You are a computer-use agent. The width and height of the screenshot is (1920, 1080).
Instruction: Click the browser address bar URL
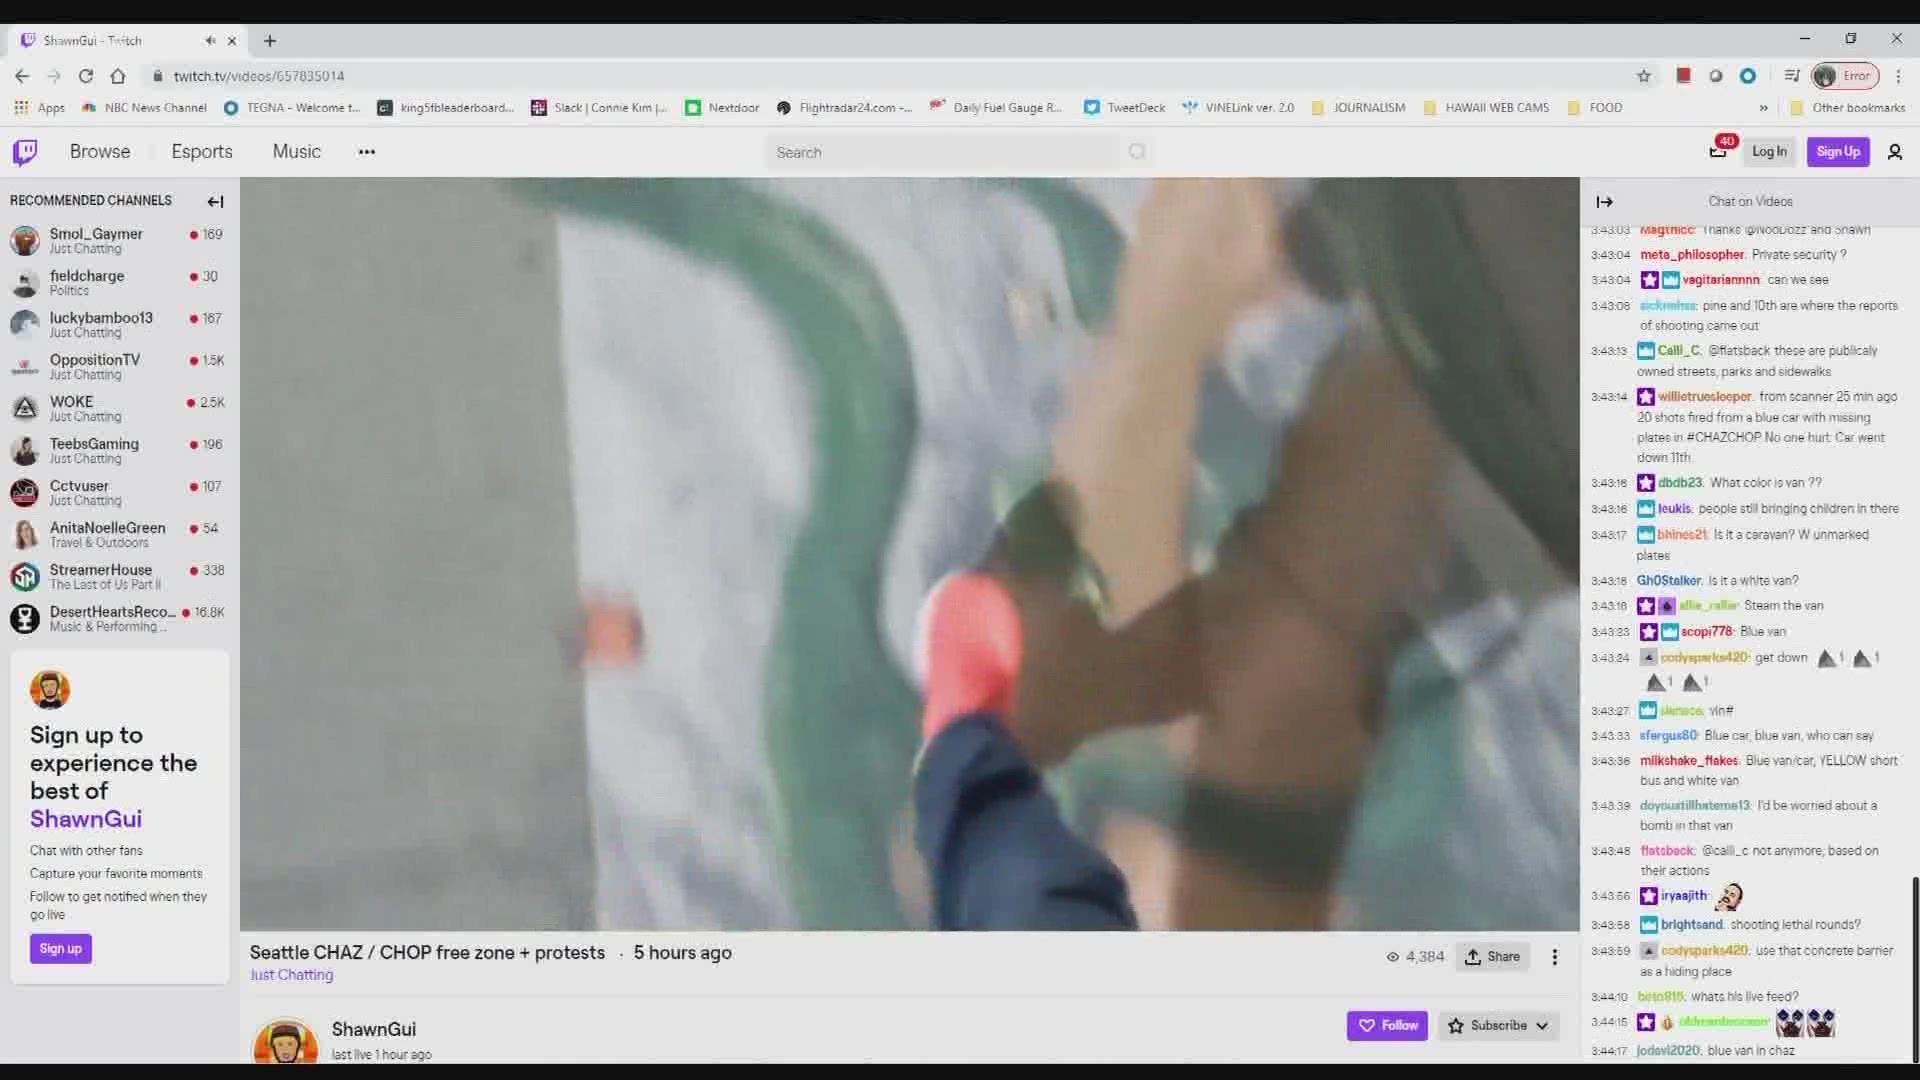pyautogui.click(x=258, y=76)
